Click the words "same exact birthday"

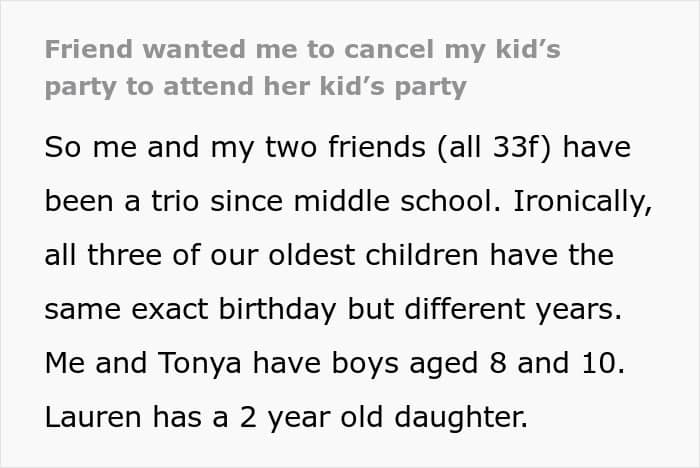tap(190, 309)
